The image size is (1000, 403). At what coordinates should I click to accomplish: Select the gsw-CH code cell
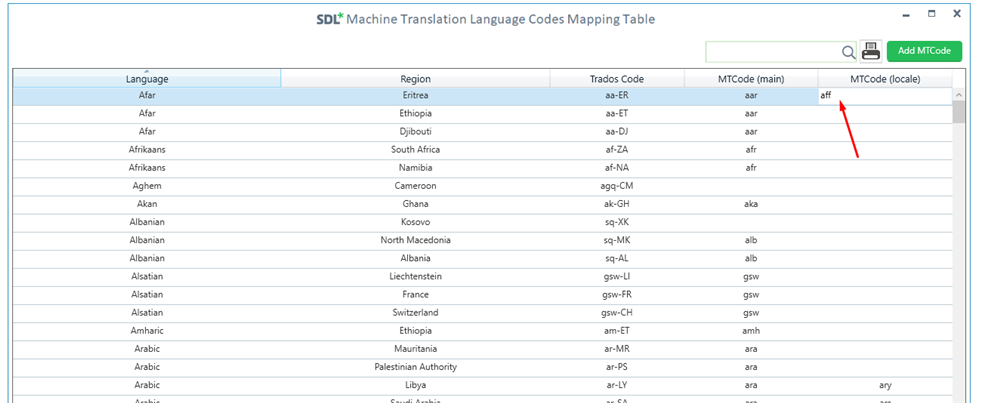[617, 313]
